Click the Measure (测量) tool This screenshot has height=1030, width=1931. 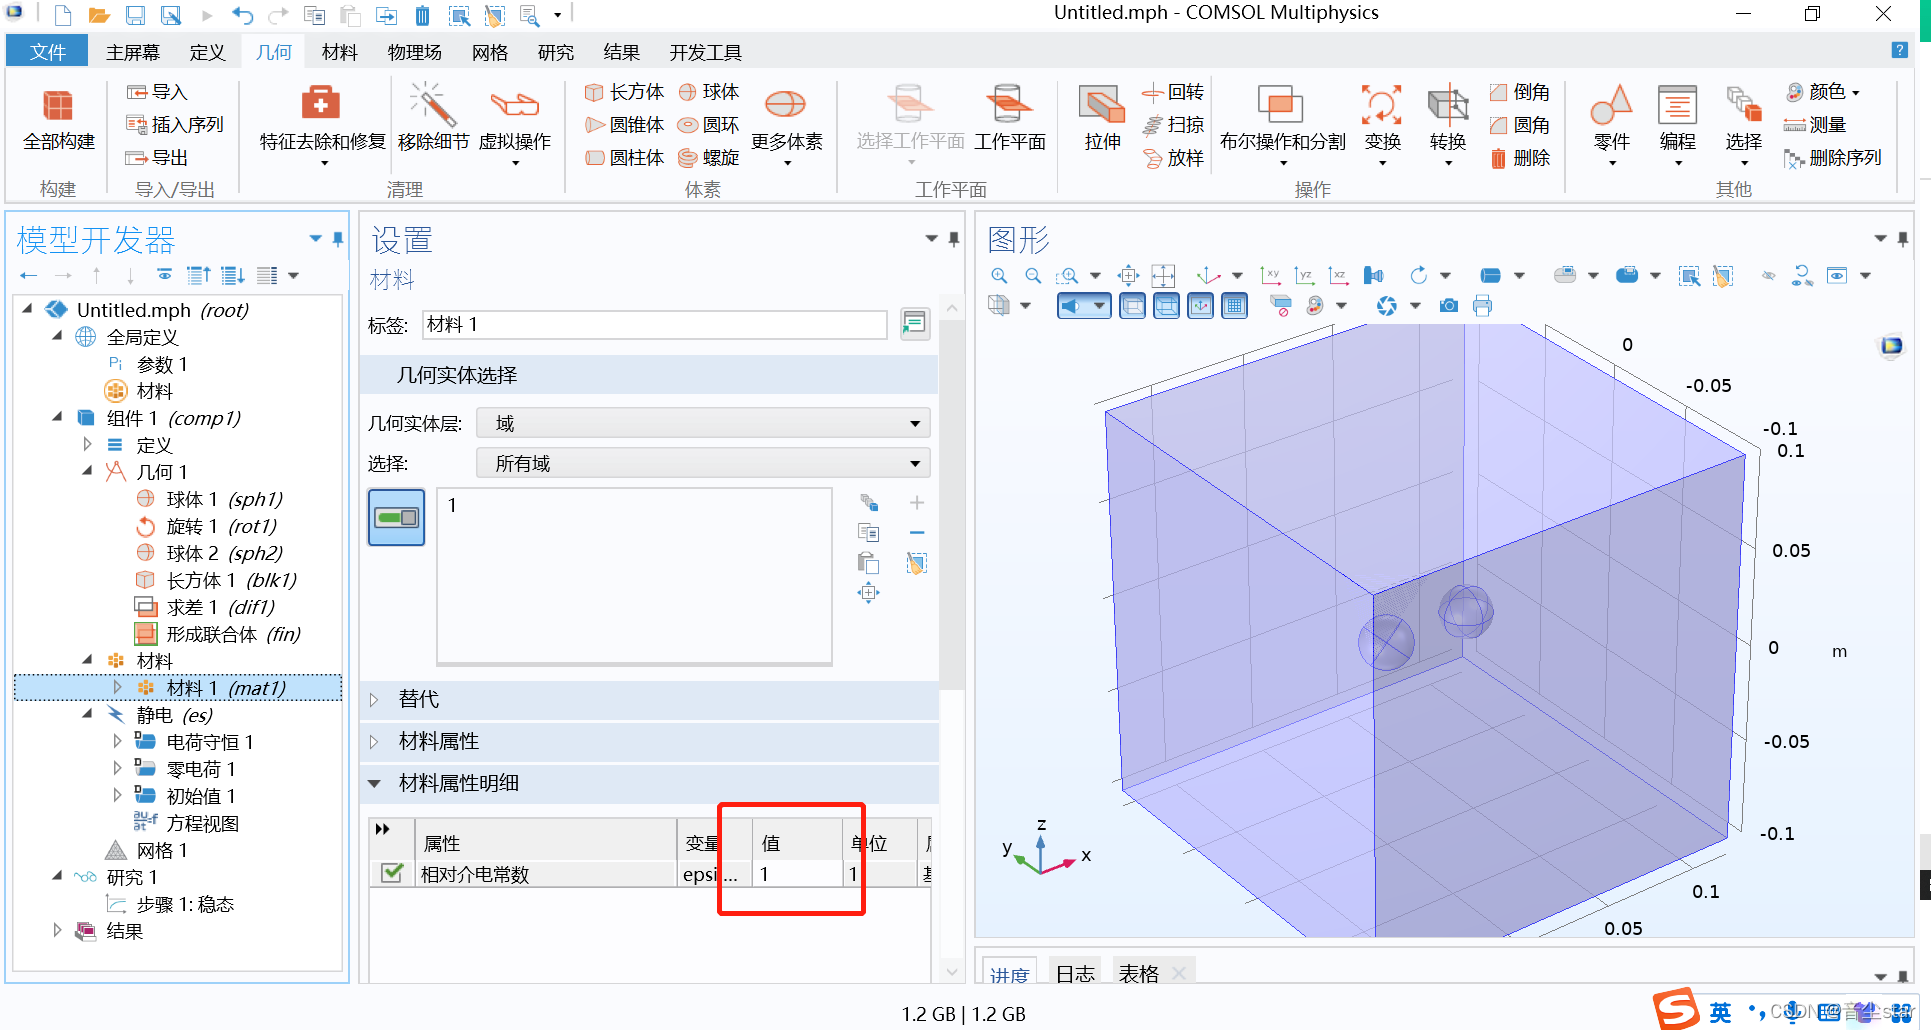pos(1815,125)
